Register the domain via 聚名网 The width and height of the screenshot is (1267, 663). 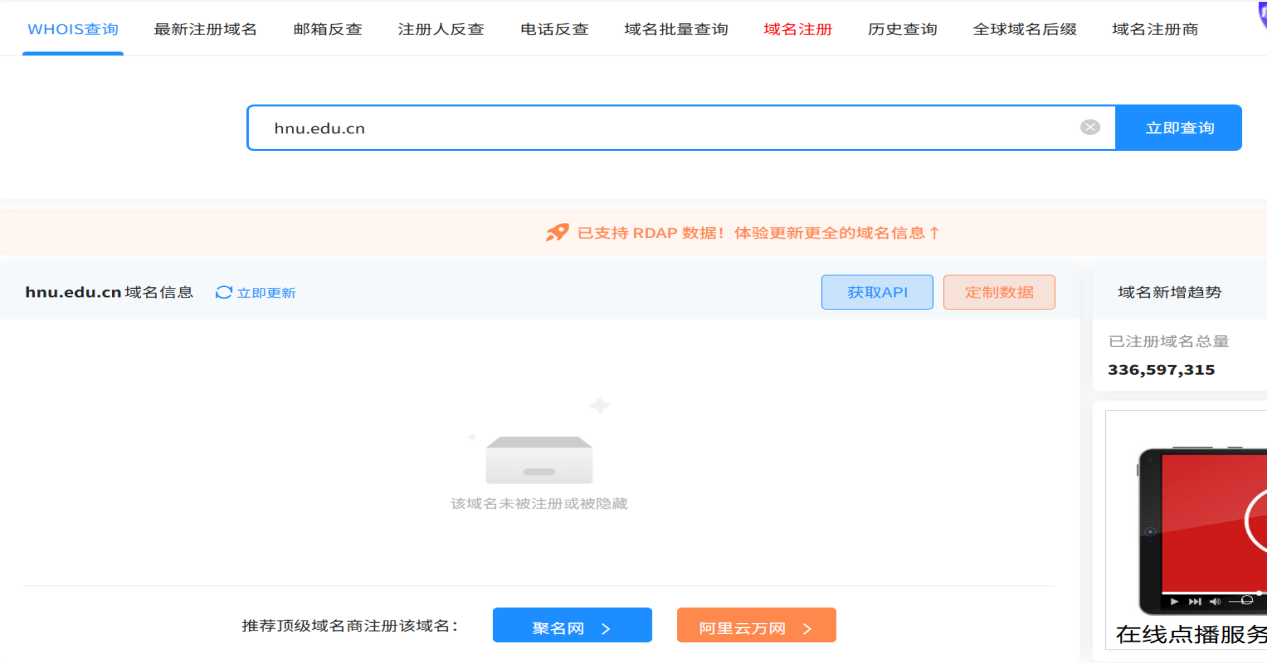(571, 624)
